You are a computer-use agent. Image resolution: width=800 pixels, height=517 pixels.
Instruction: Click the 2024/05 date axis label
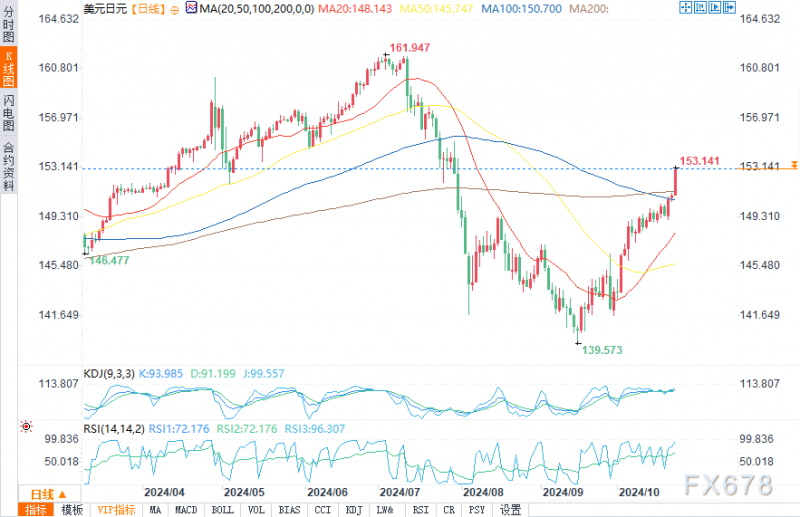tap(244, 493)
